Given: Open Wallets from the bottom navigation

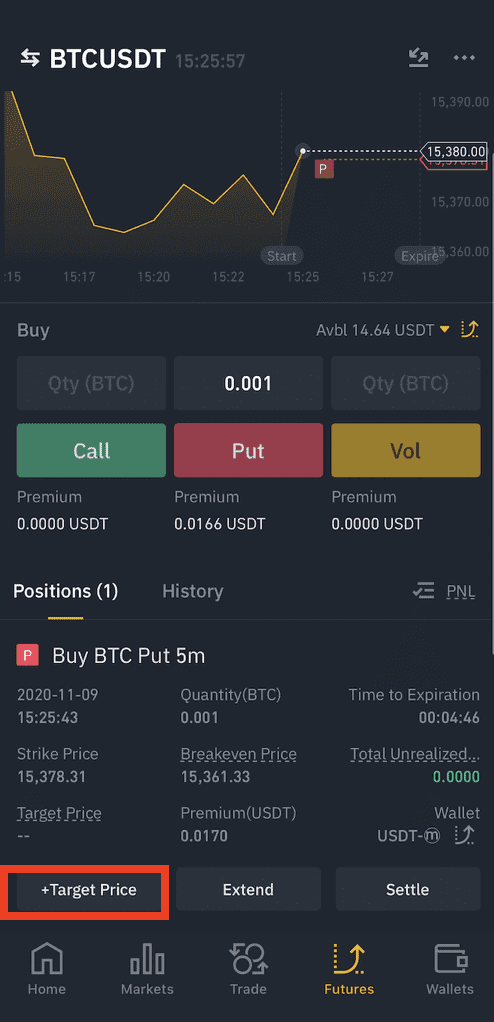Looking at the screenshot, I should click(450, 969).
